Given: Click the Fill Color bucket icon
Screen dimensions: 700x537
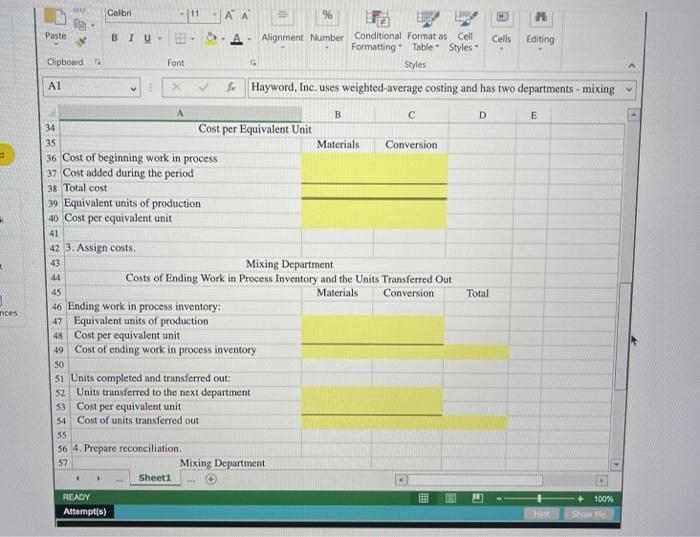Looking at the screenshot, I should [x=211, y=39].
